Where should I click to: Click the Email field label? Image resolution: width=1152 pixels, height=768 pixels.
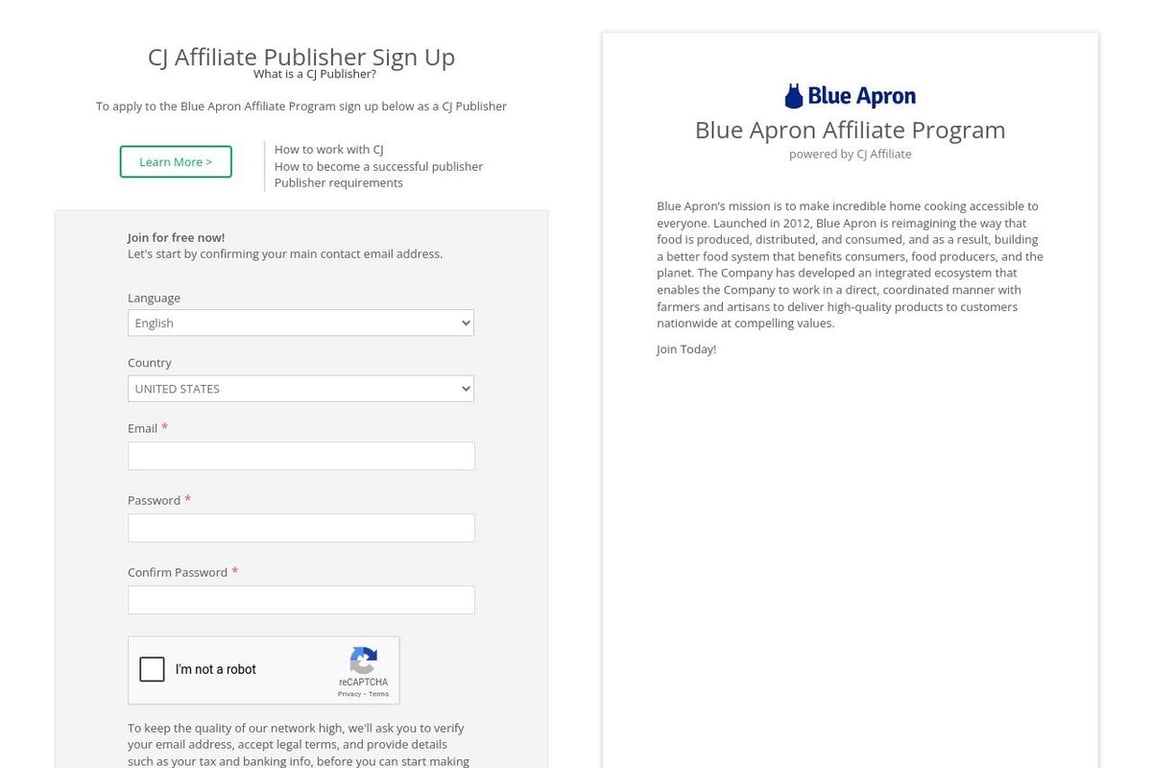143,428
